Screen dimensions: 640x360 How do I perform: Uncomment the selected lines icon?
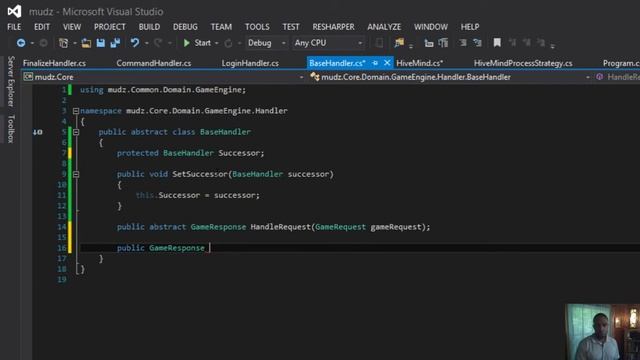pyautogui.click(x=477, y=43)
